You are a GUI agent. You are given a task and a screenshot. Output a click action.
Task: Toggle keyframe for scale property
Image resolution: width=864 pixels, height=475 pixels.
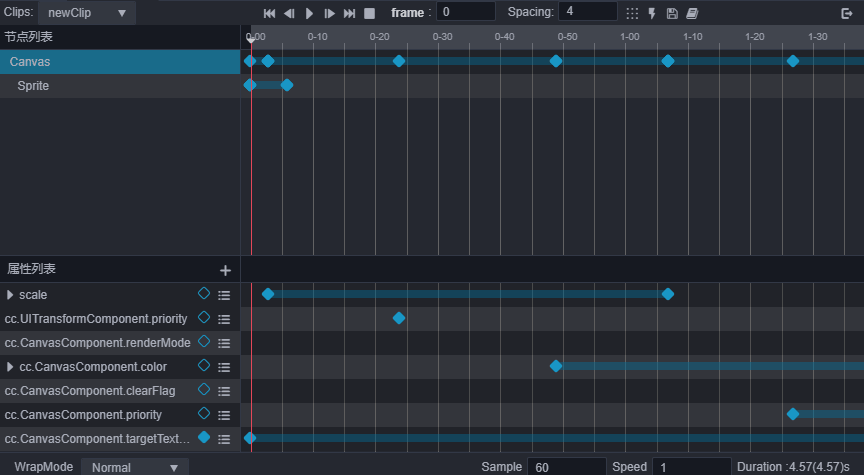pos(204,294)
